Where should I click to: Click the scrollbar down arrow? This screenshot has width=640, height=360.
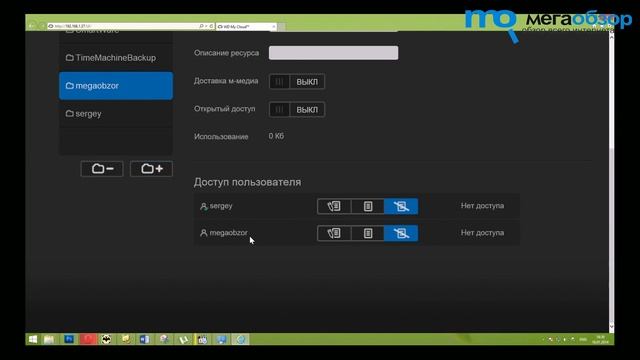coord(611,327)
